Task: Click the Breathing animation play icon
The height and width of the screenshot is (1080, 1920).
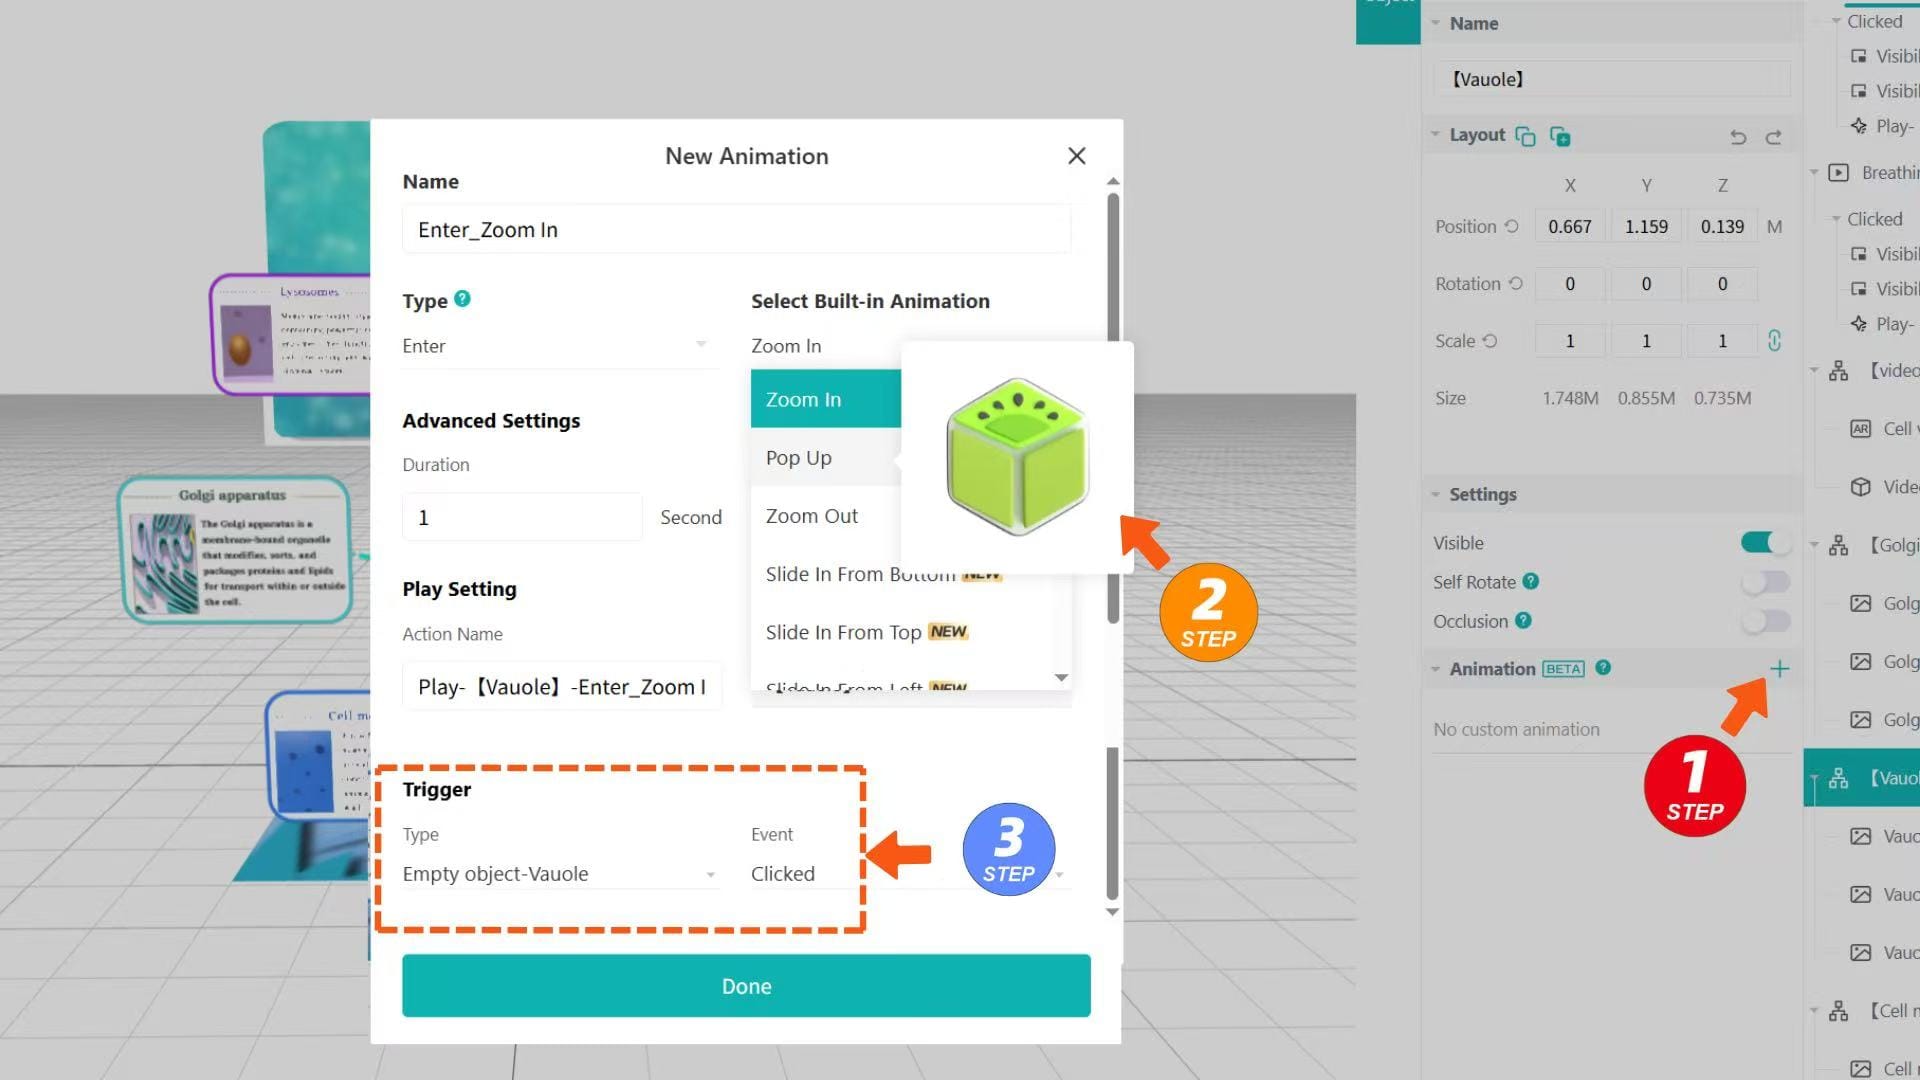Action: (1838, 172)
